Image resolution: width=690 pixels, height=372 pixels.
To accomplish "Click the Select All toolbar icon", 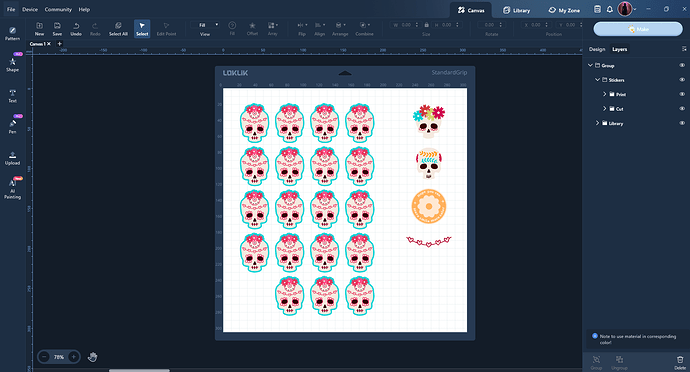I will (x=118, y=29).
